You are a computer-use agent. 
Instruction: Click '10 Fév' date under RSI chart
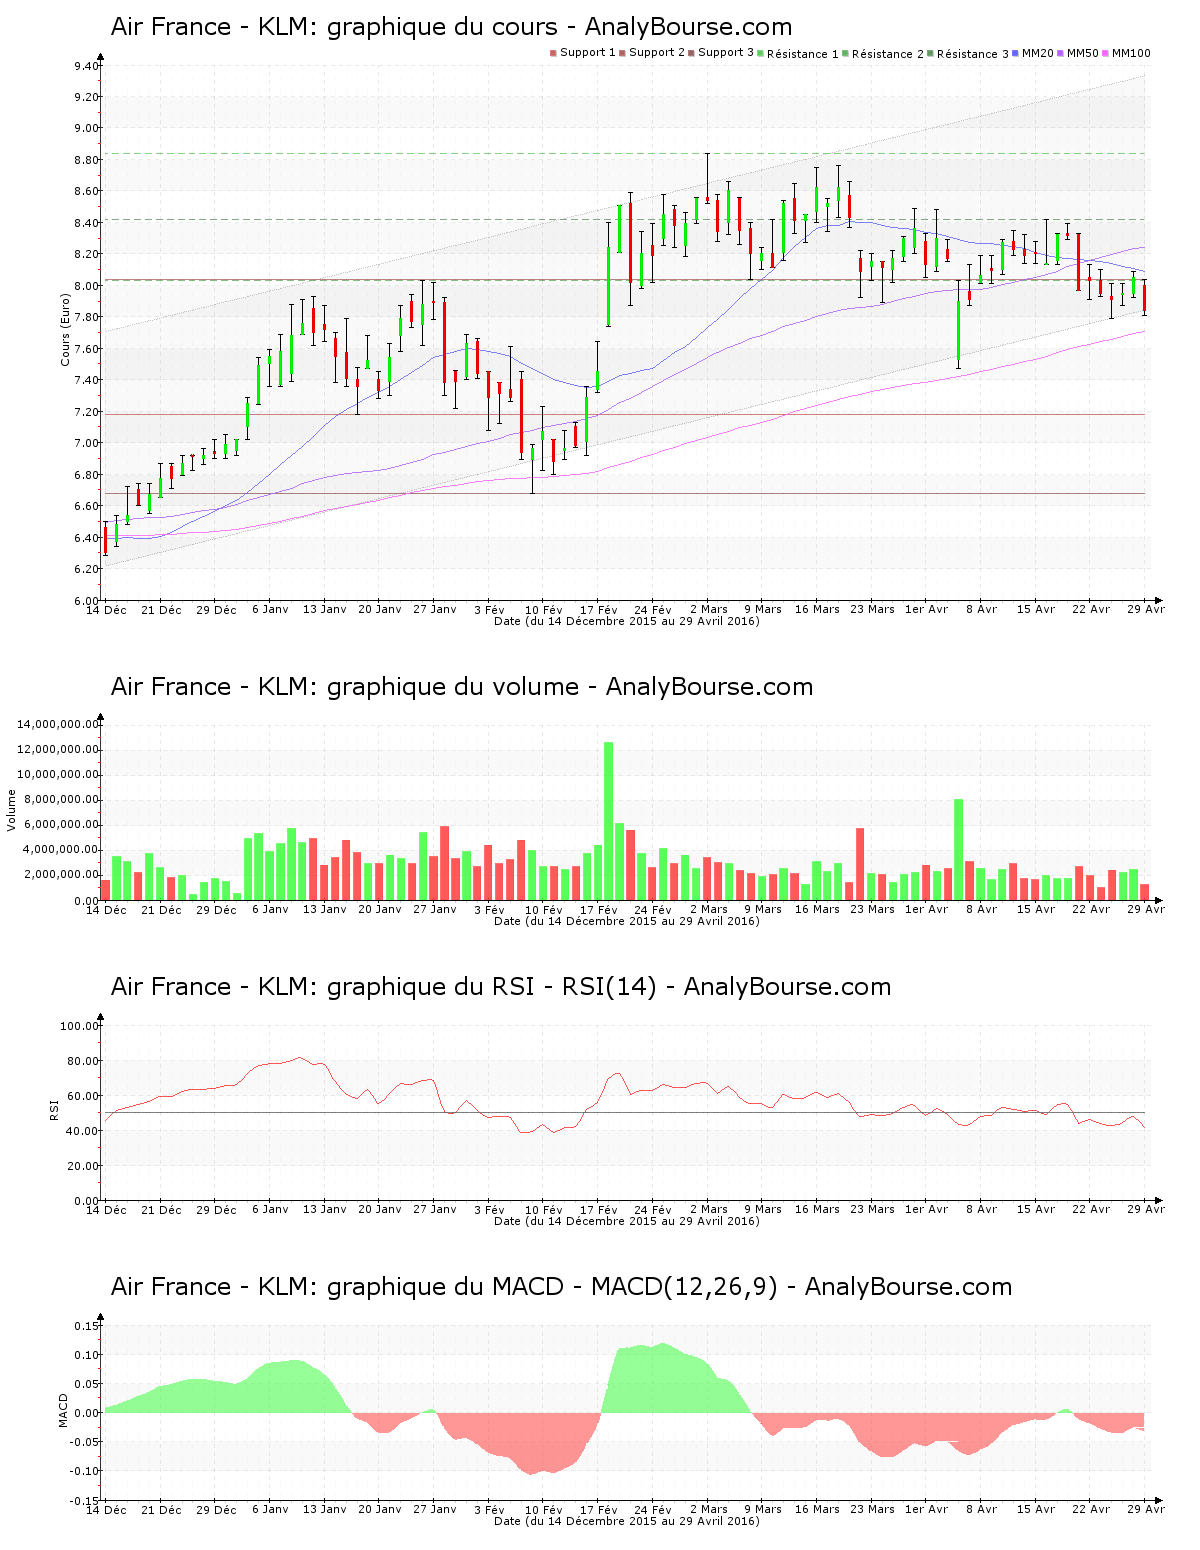(x=544, y=1210)
